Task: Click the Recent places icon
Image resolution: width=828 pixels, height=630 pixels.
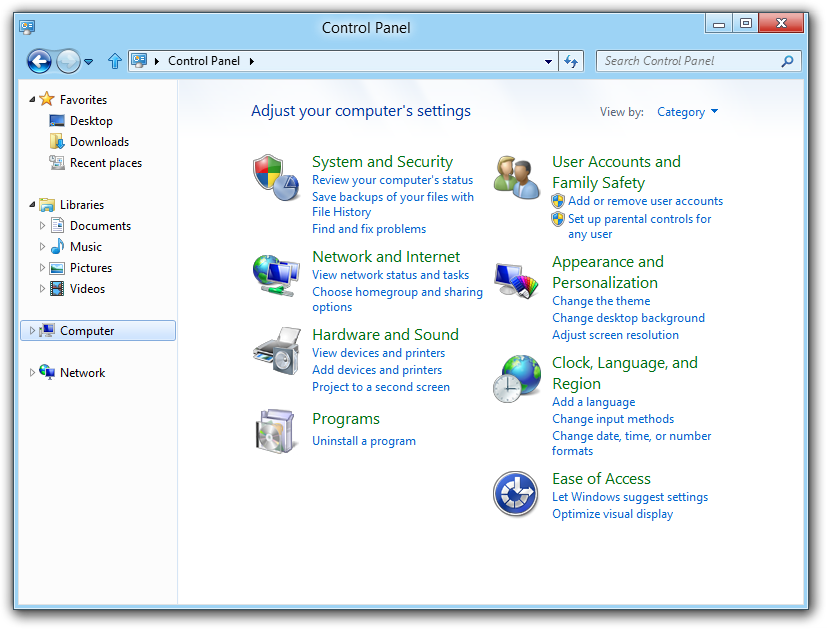Action: tap(57, 162)
